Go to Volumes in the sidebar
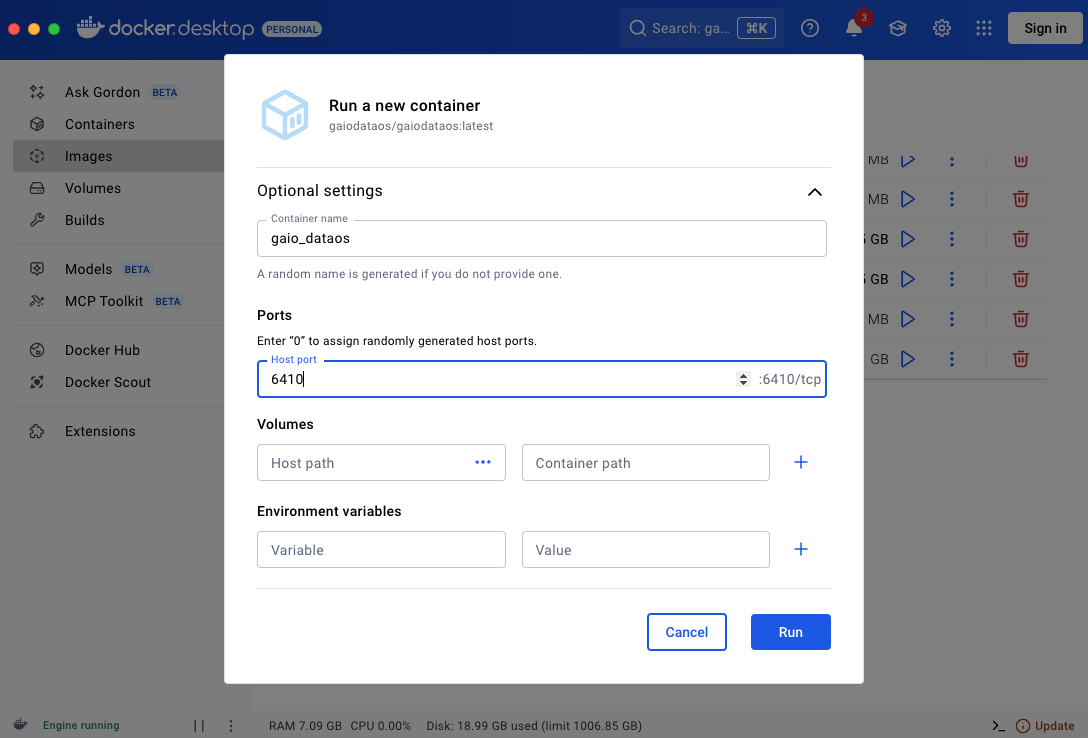The image size is (1088, 738). [92, 188]
